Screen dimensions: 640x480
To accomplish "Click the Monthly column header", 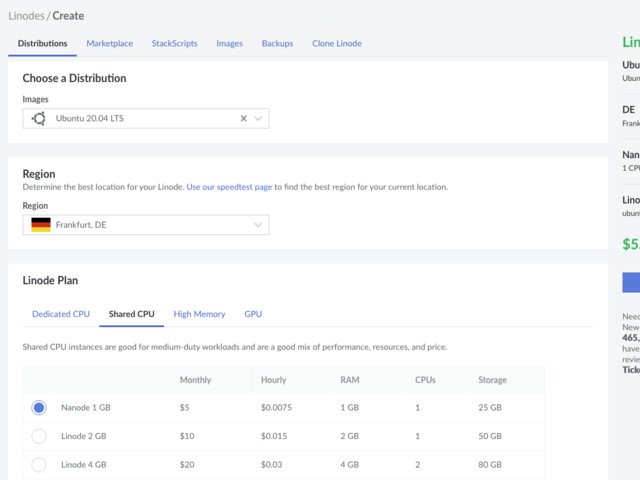I will (x=196, y=380).
